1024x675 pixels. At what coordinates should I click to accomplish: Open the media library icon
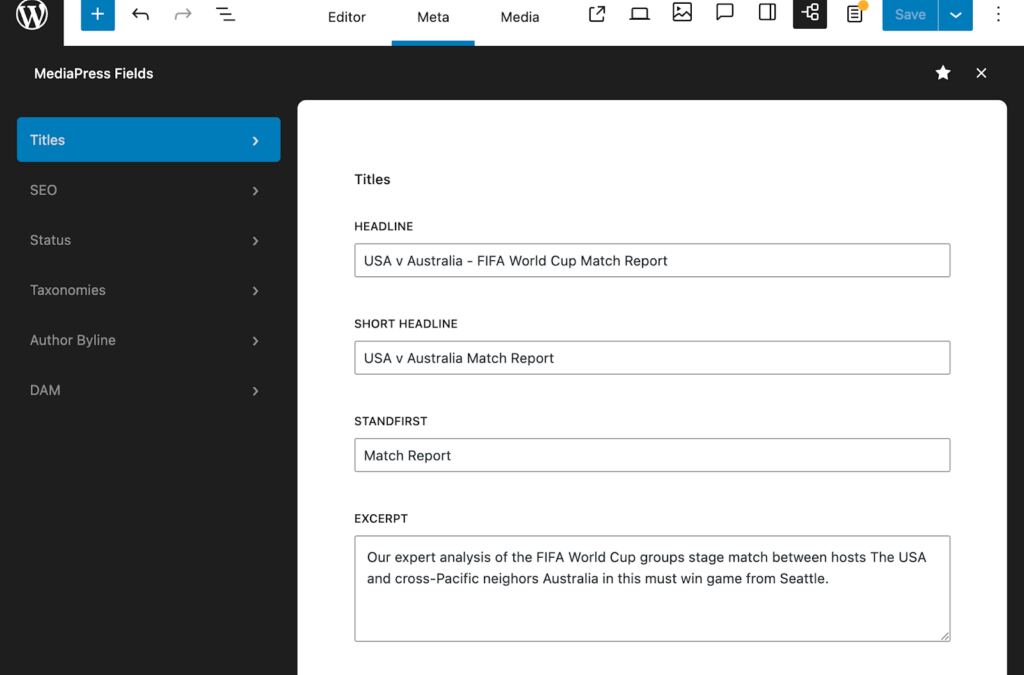682,15
